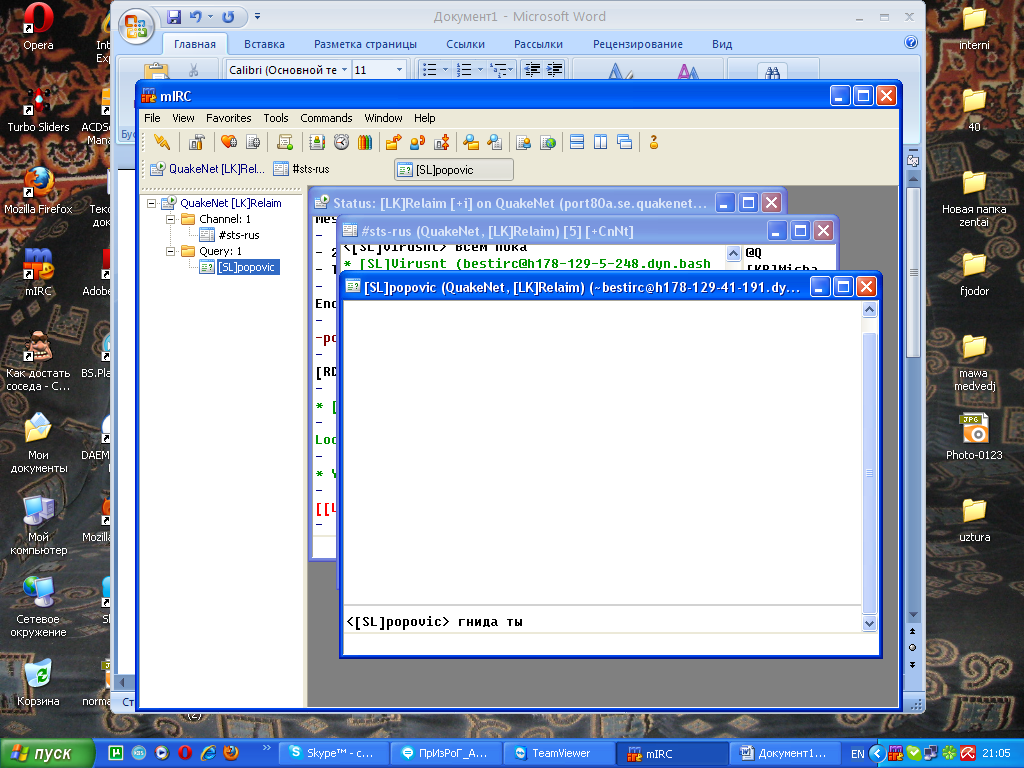
Task: Open the mIRC Help menu
Action: tap(424, 118)
